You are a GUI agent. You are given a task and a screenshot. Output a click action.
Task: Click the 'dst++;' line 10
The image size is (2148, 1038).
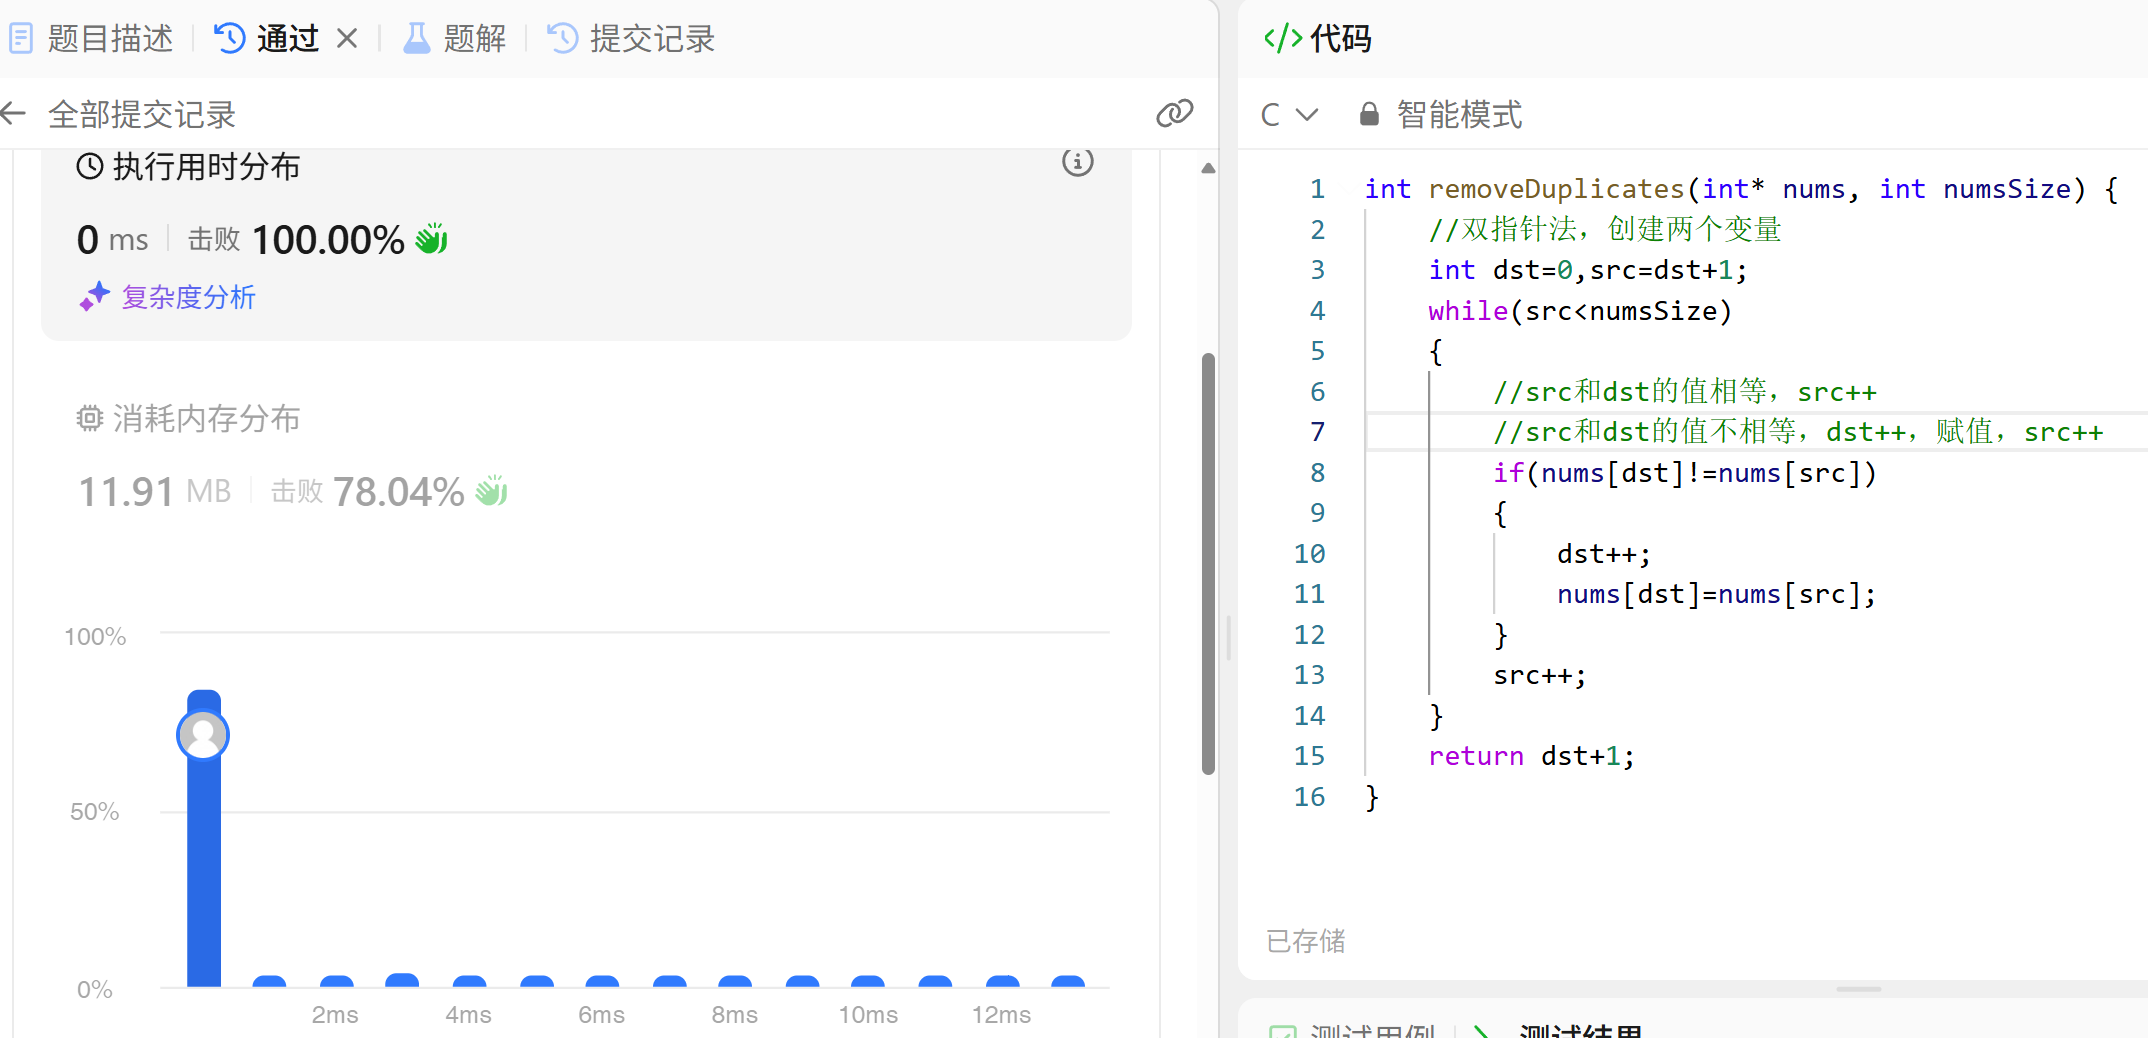tap(1604, 554)
